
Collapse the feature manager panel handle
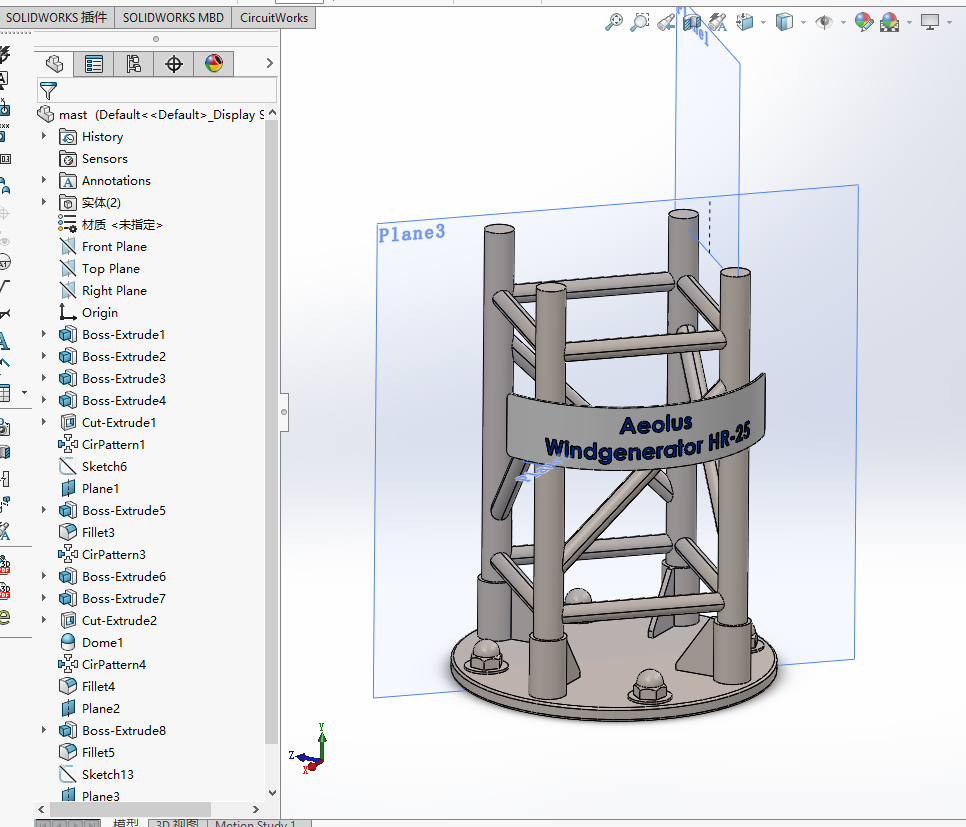point(284,412)
